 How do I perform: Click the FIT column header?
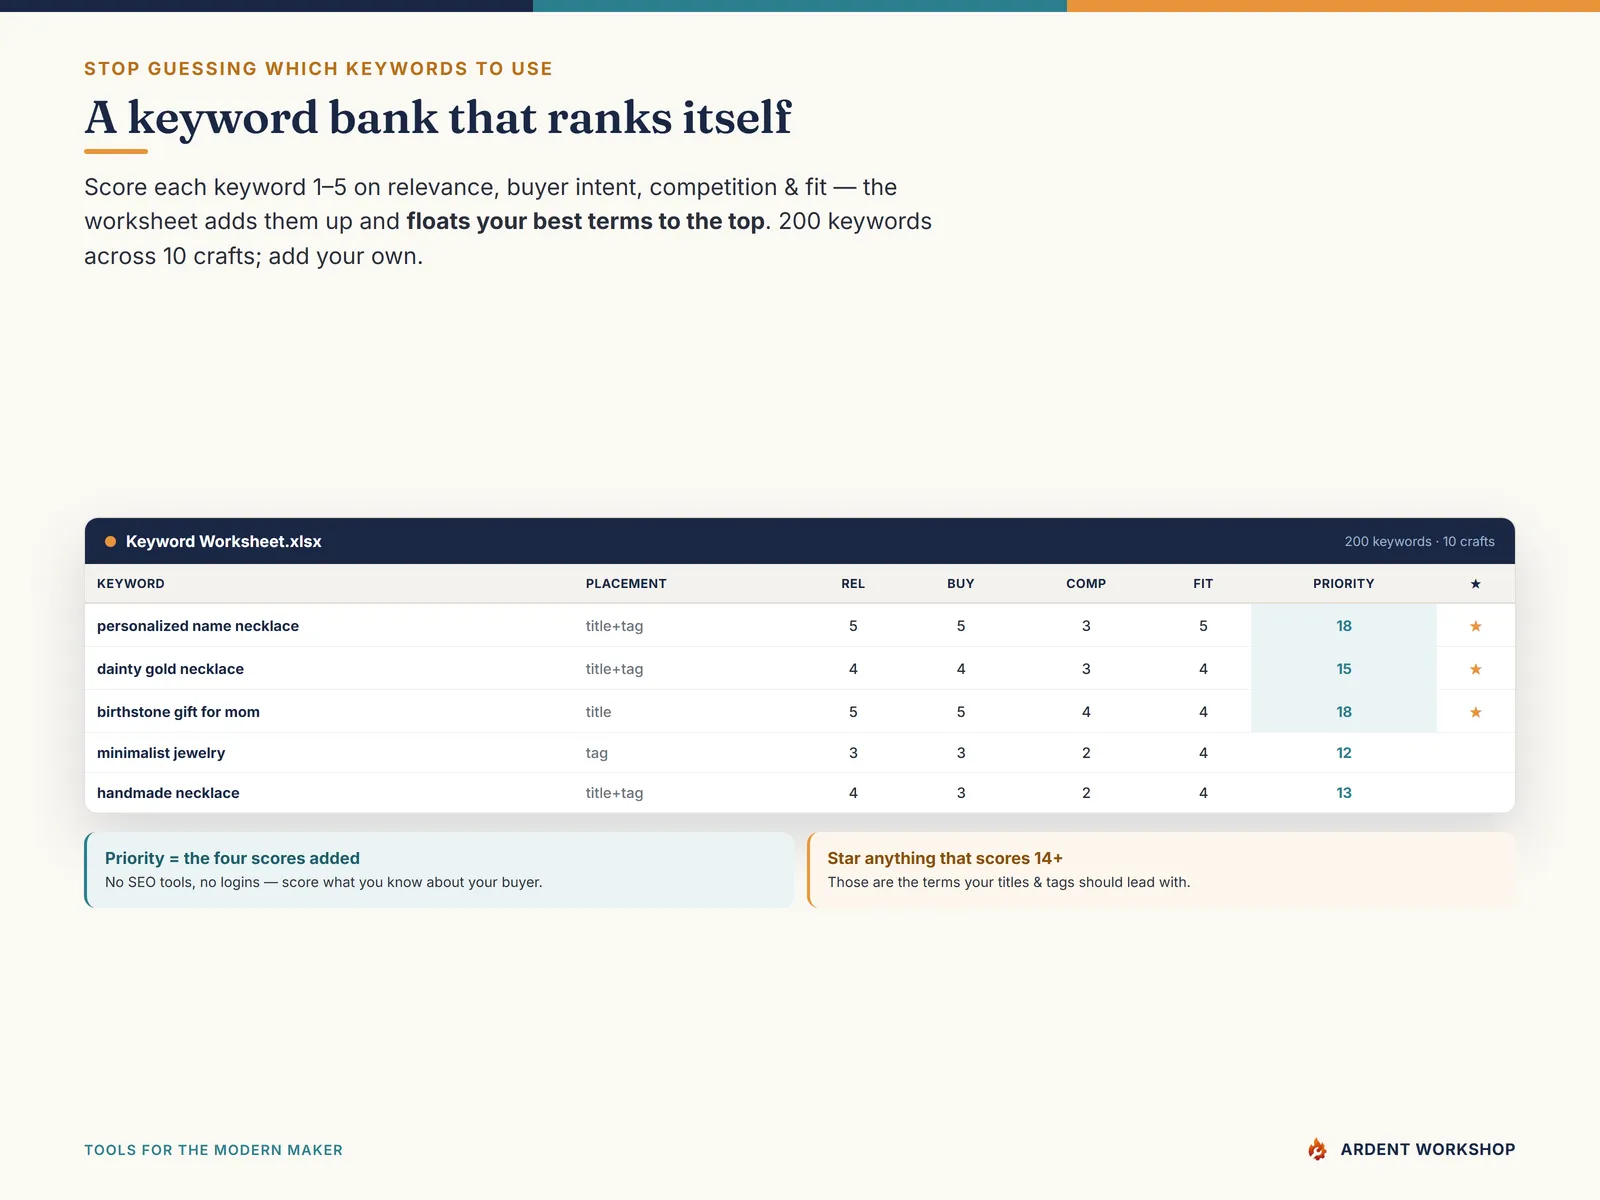pyautogui.click(x=1203, y=584)
